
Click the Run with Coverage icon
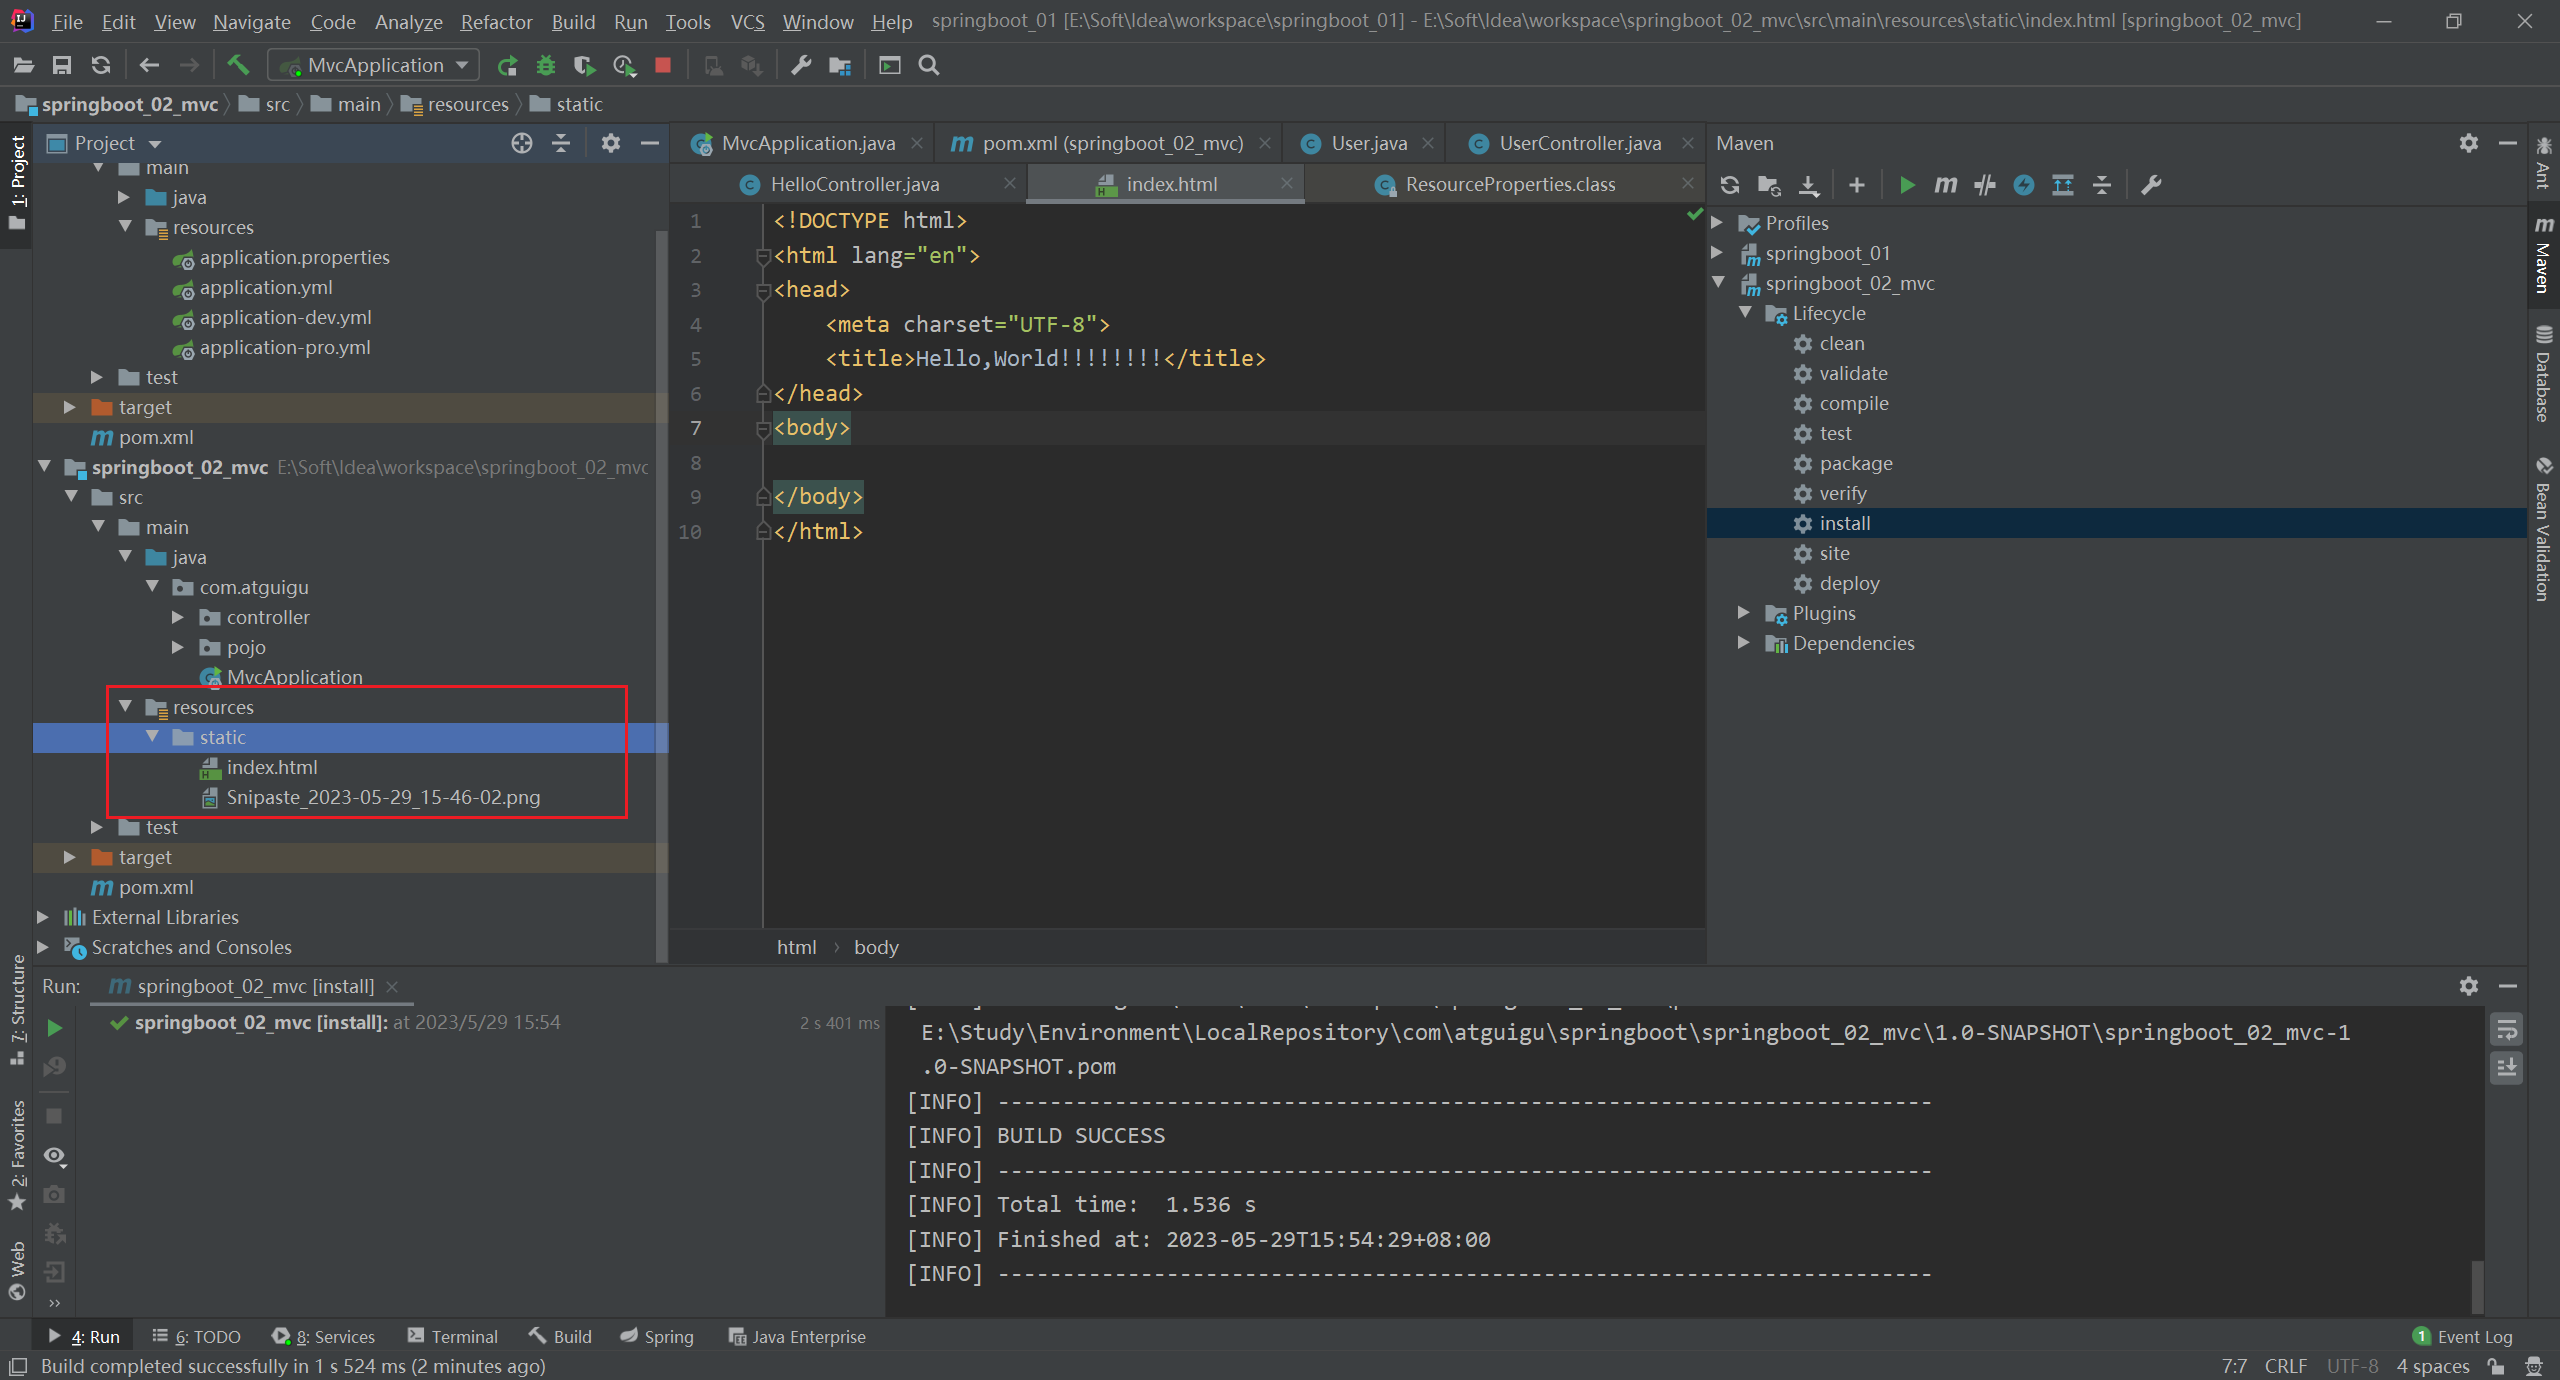[585, 65]
